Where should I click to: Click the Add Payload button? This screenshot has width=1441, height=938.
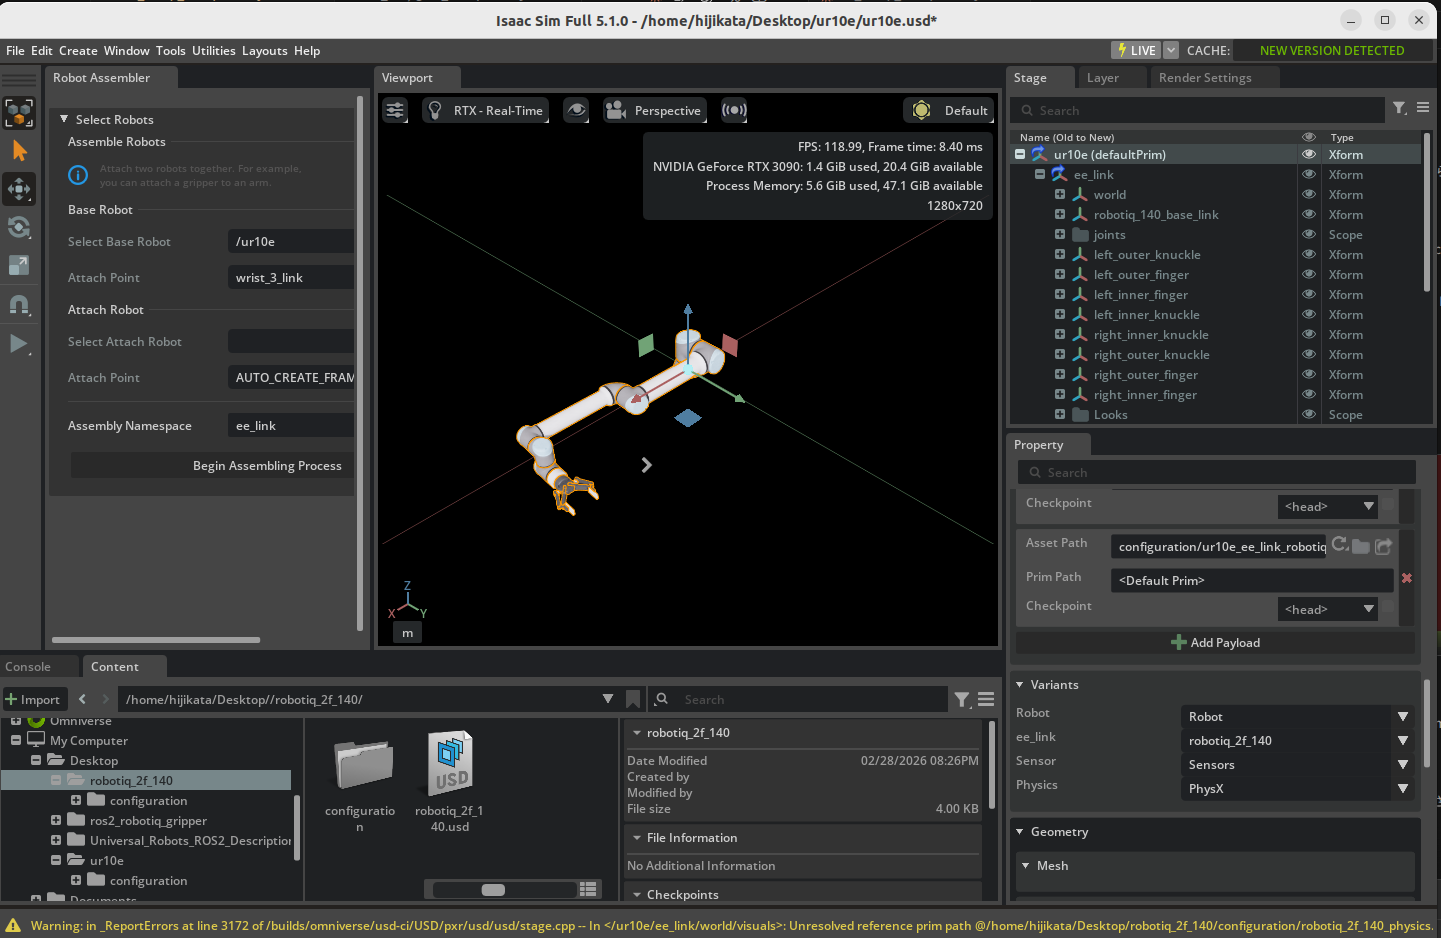pyautogui.click(x=1215, y=643)
